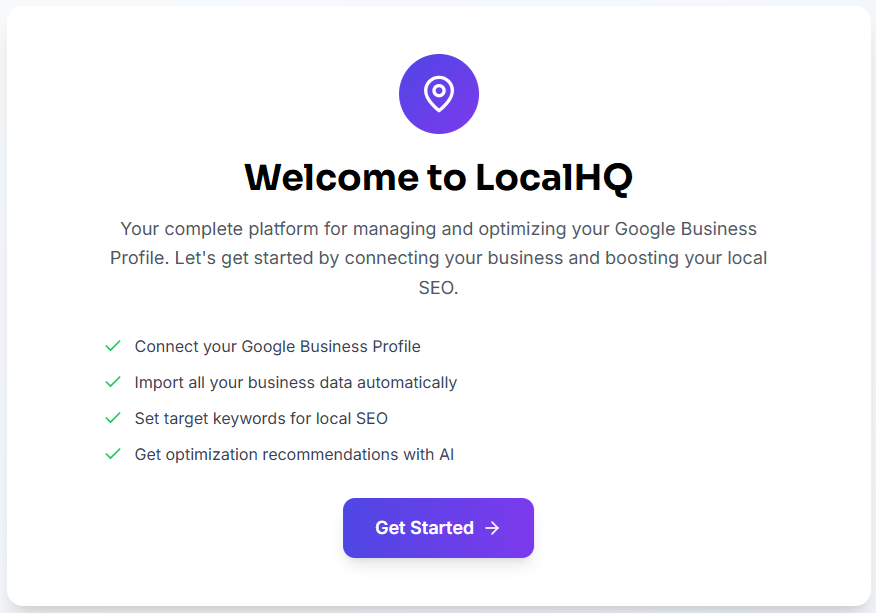Select the checkmark beside Import all your business data automatically

coord(113,382)
